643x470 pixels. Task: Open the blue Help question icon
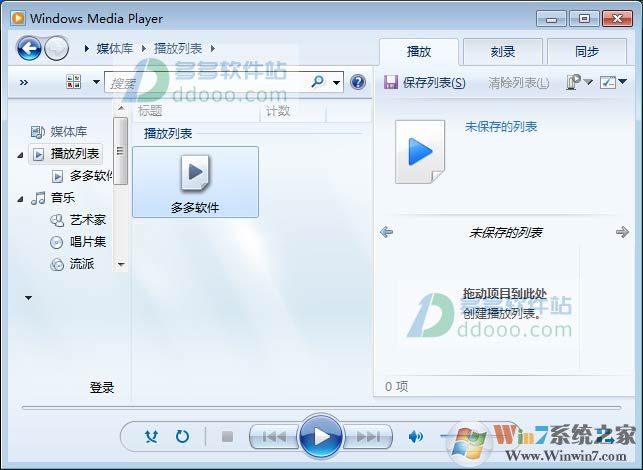[358, 82]
